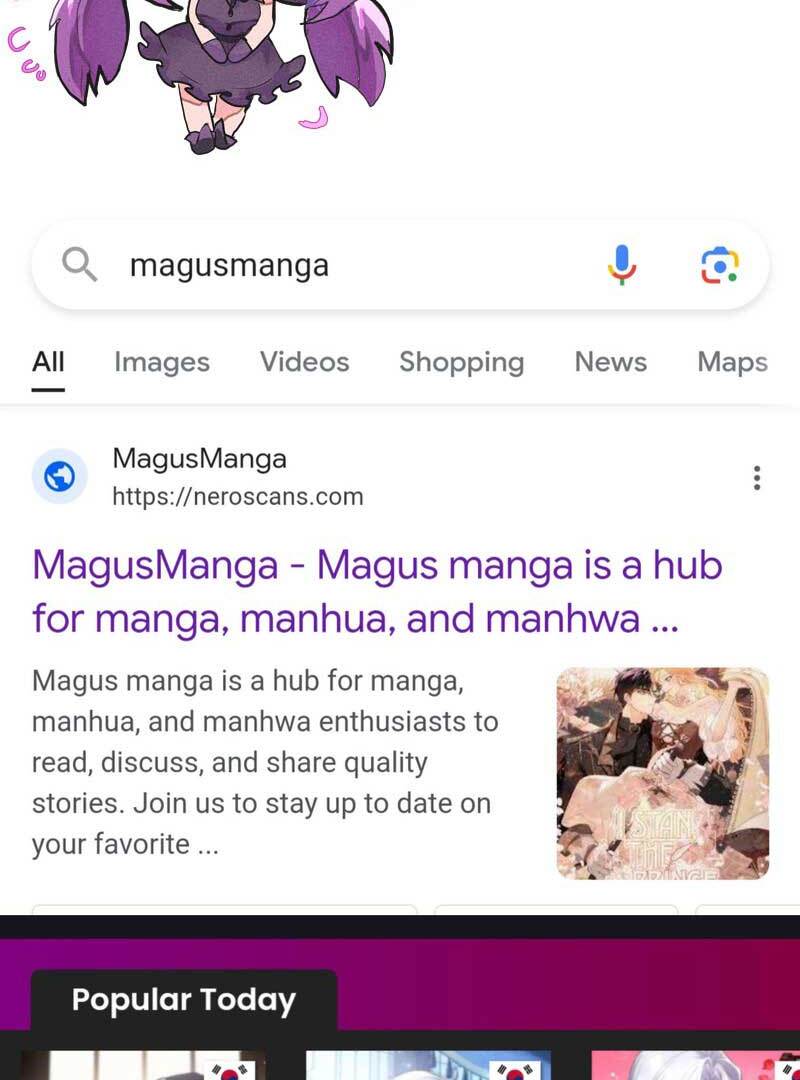
Task: Open the first Popular Today cover thumbnail
Action: point(143,1066)
